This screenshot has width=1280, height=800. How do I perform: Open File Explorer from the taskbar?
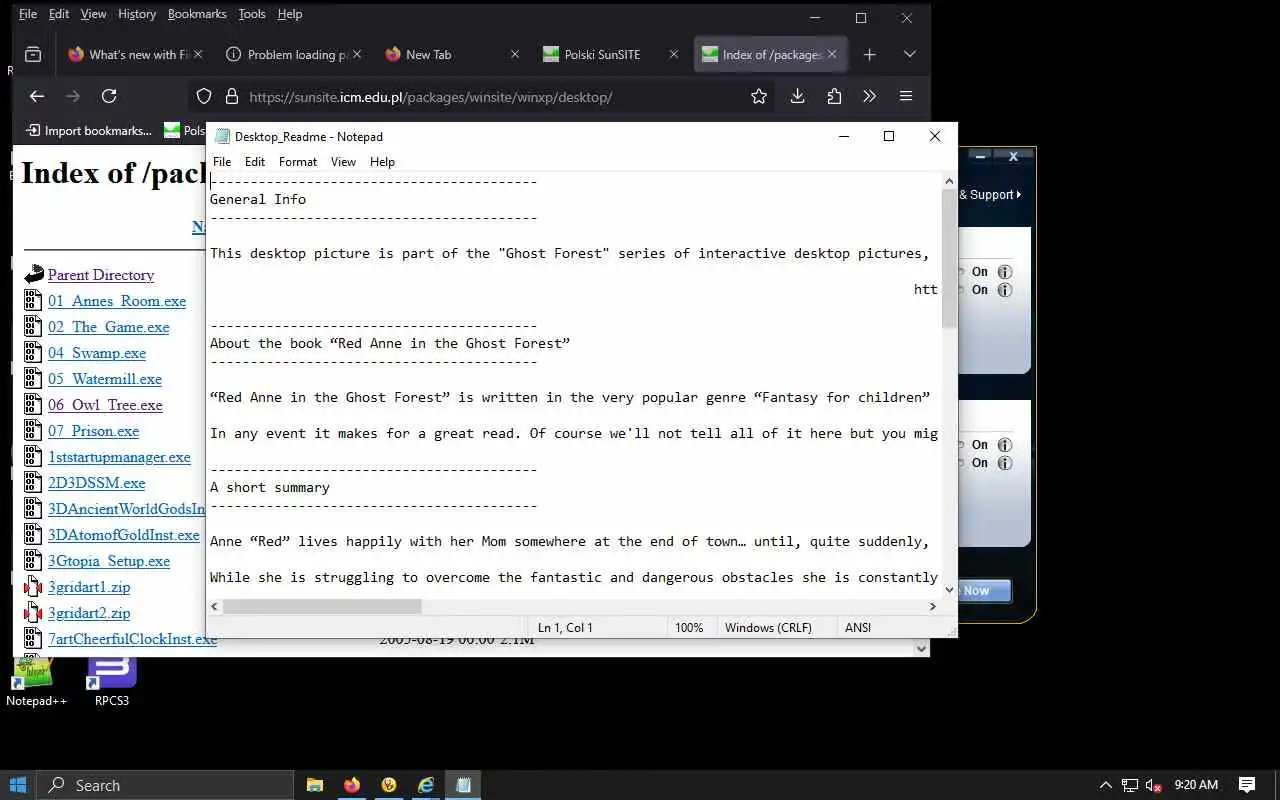coord(315,785)
